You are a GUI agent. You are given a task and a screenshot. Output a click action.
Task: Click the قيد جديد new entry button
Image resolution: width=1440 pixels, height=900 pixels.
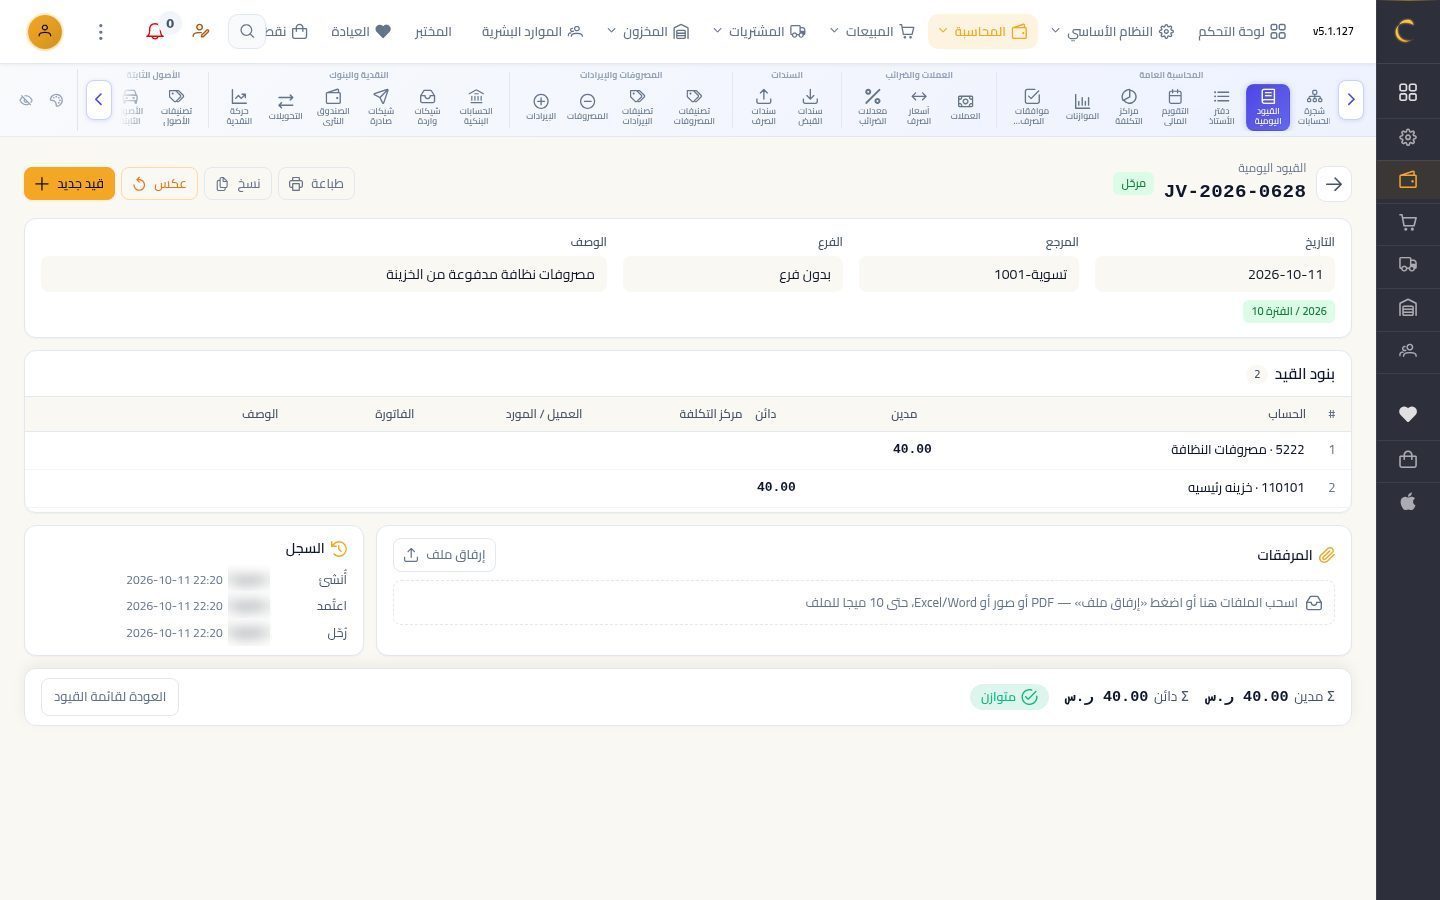point(69,184)
